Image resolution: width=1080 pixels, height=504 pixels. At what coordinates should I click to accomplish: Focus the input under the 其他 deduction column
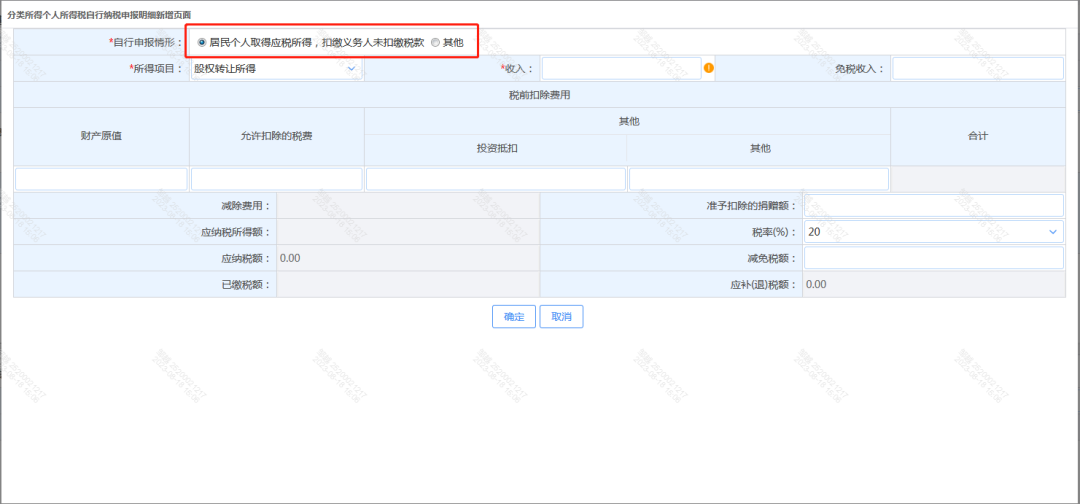tap(758, 179)
